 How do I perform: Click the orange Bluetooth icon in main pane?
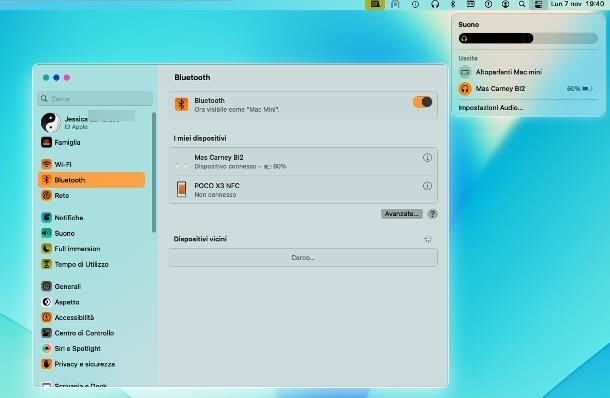tap(181, 104)
